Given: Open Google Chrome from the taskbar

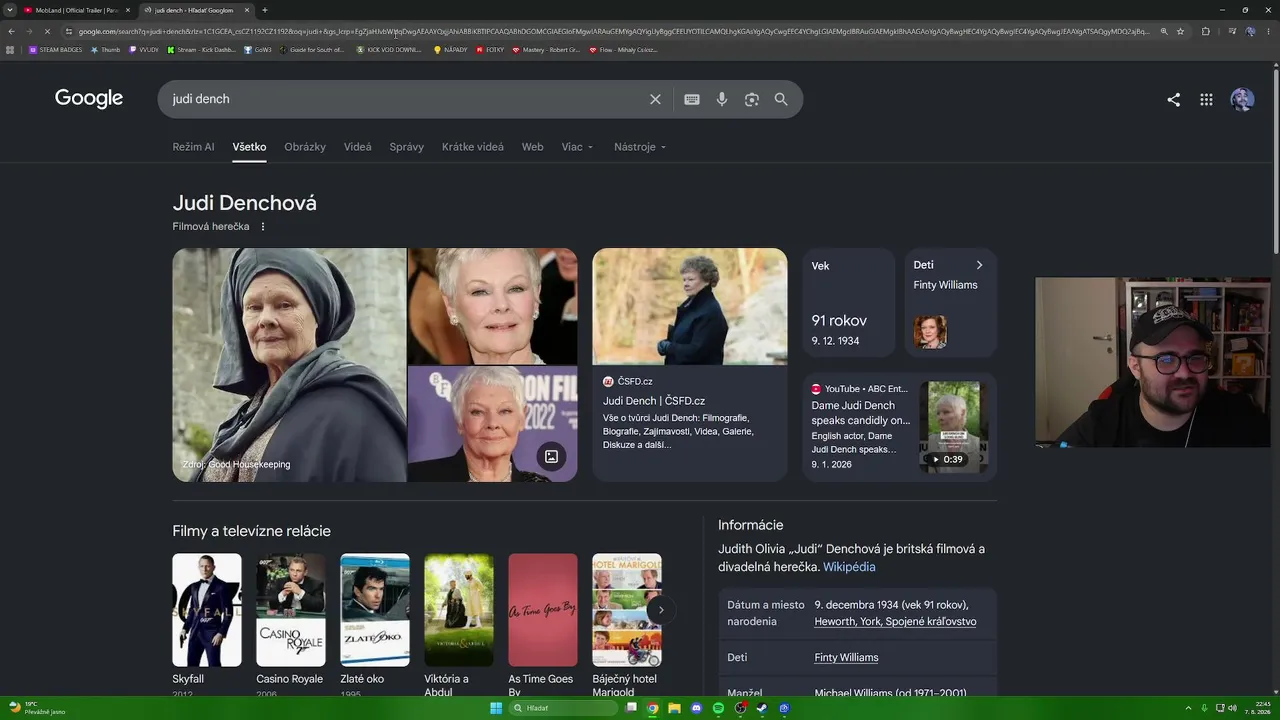Looking at the screenshot, I should pos(653,708).
